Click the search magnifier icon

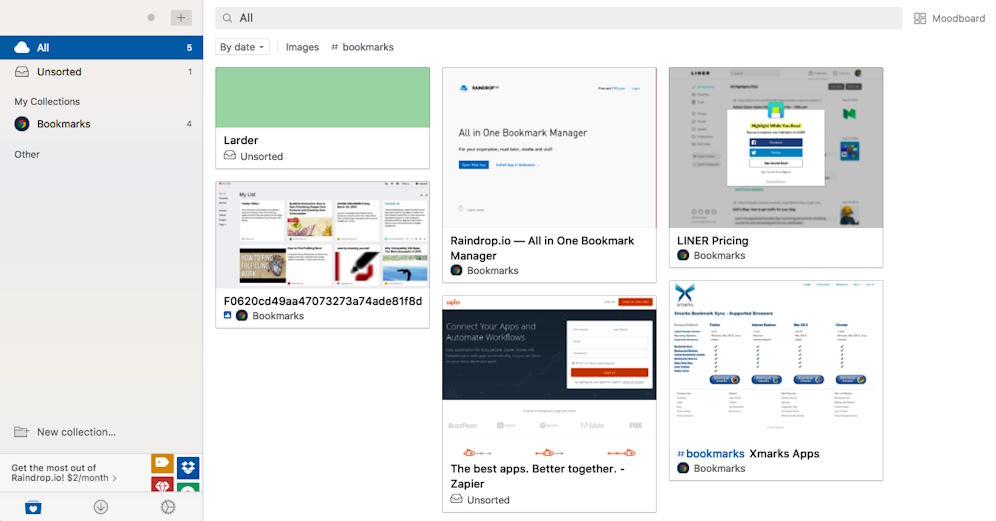227,18
